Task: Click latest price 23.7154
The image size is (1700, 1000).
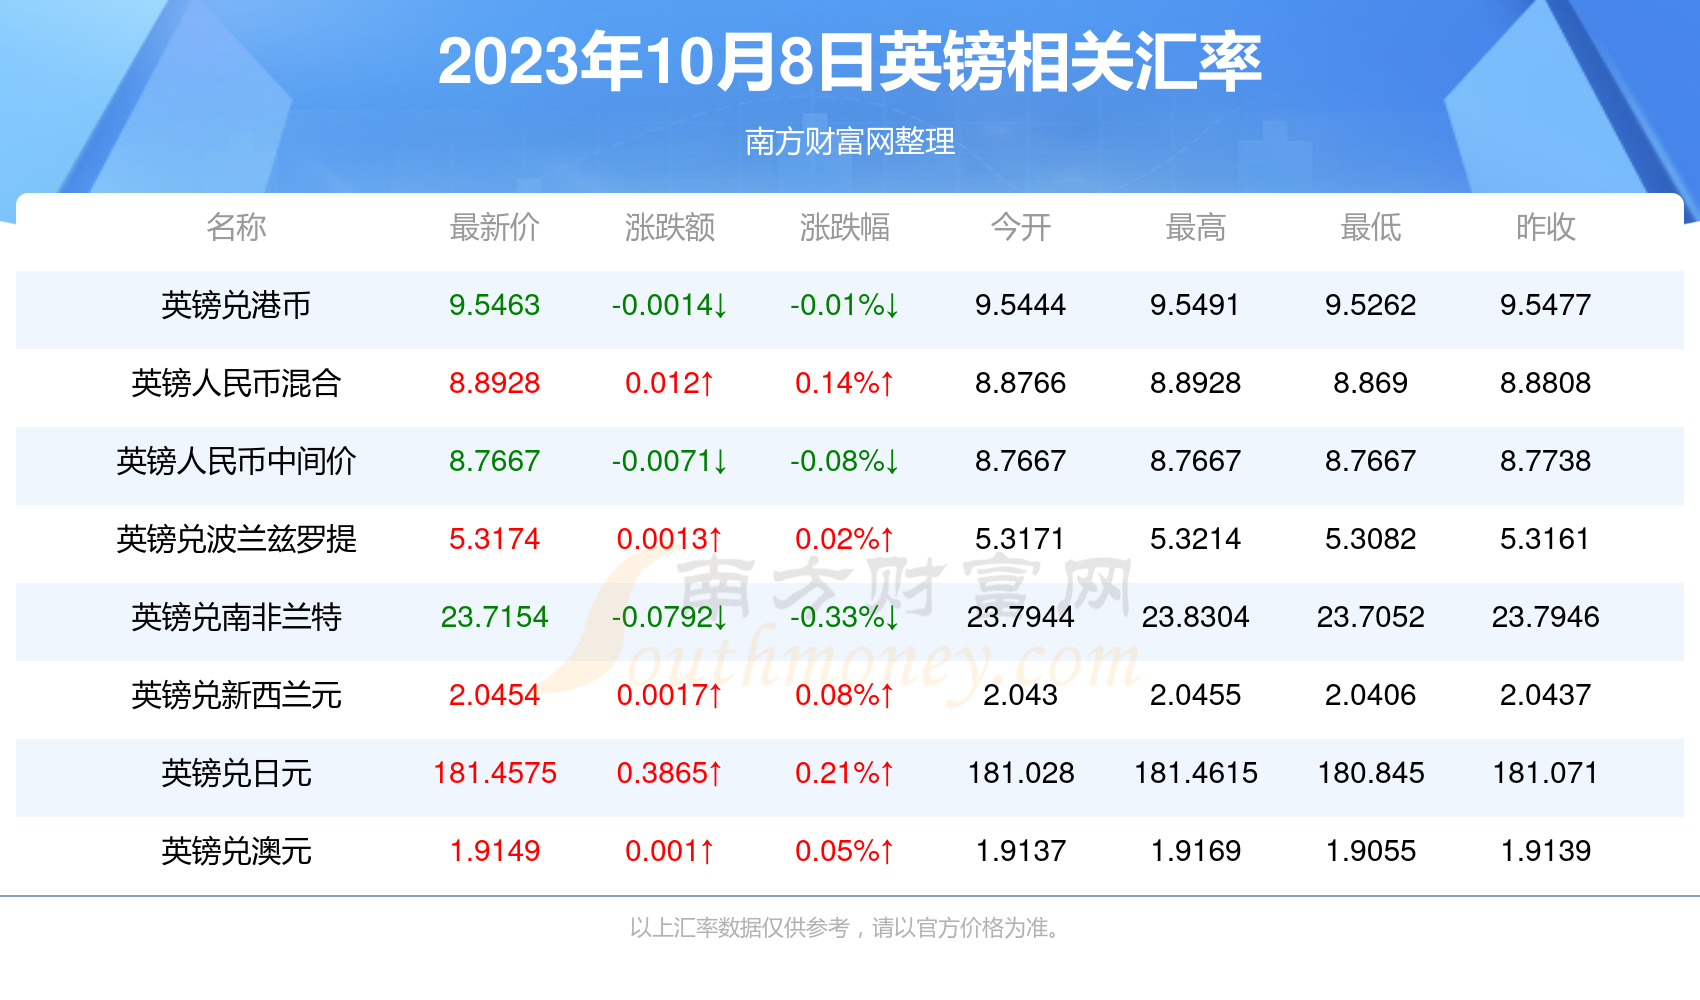Action: pos(494,617)
